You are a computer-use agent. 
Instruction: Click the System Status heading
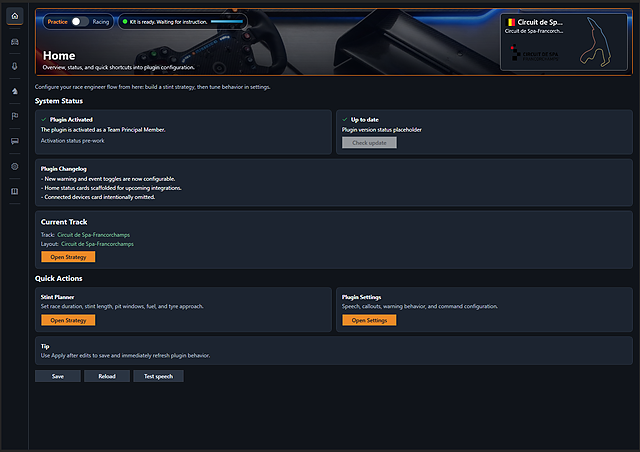[x=59, y=101]
